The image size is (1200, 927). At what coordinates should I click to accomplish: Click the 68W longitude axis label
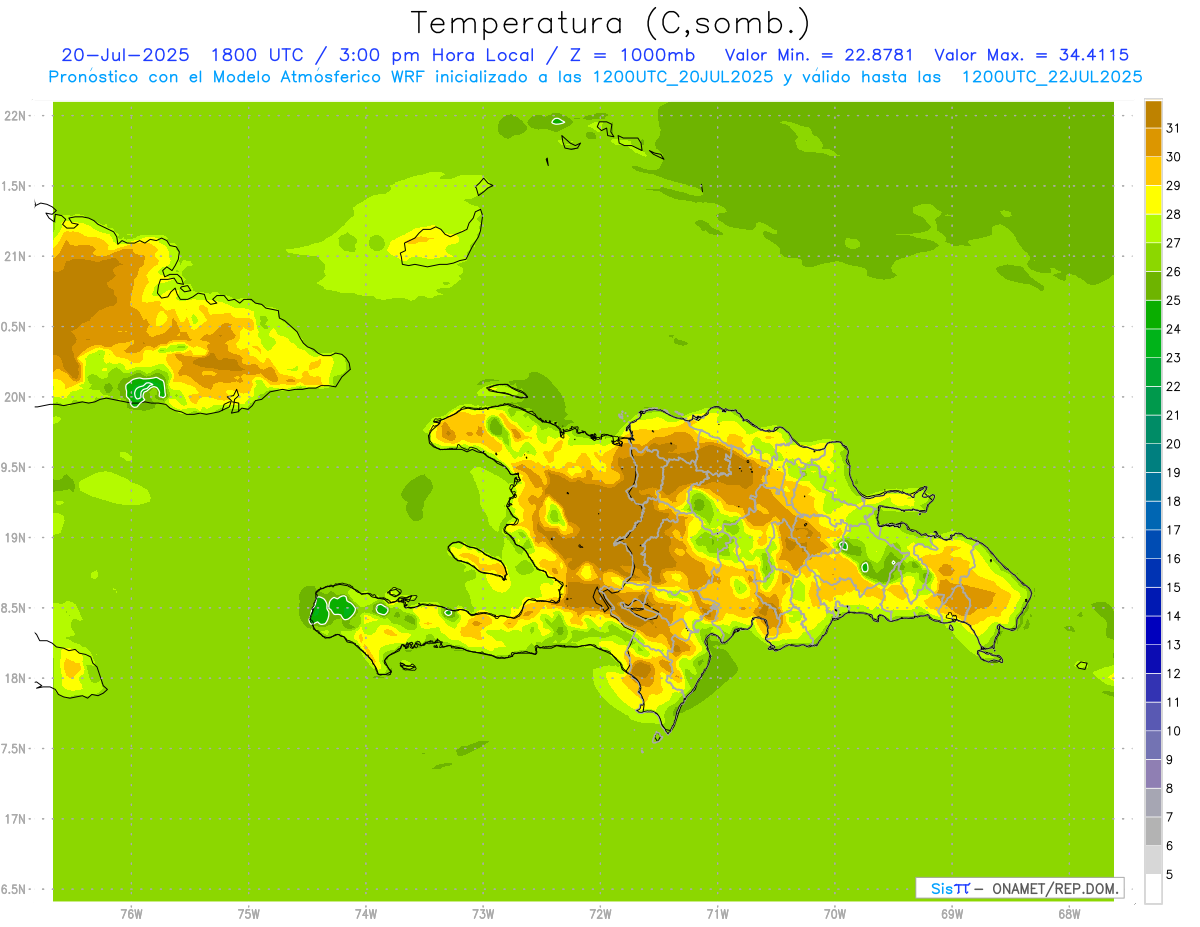[x=1068, y=914]
